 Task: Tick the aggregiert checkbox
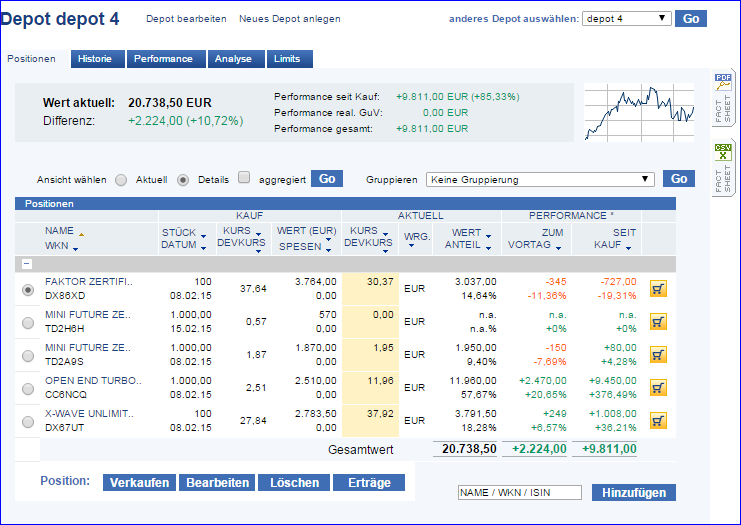click(244, 177)
